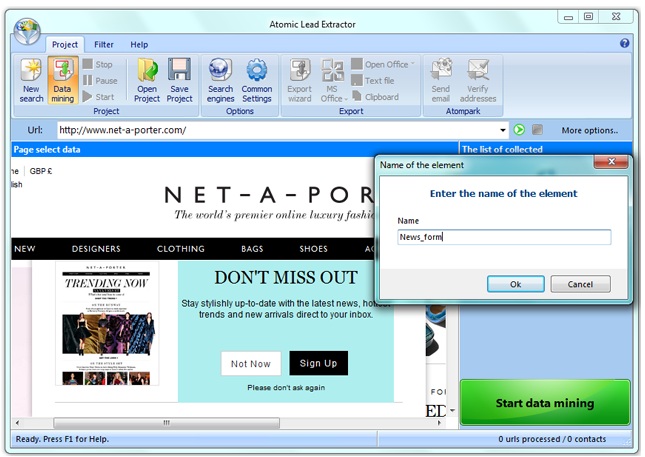This screenshot has height=457, width=645.
Task: Select the Data mining tool
Action: tap(63, 80)
